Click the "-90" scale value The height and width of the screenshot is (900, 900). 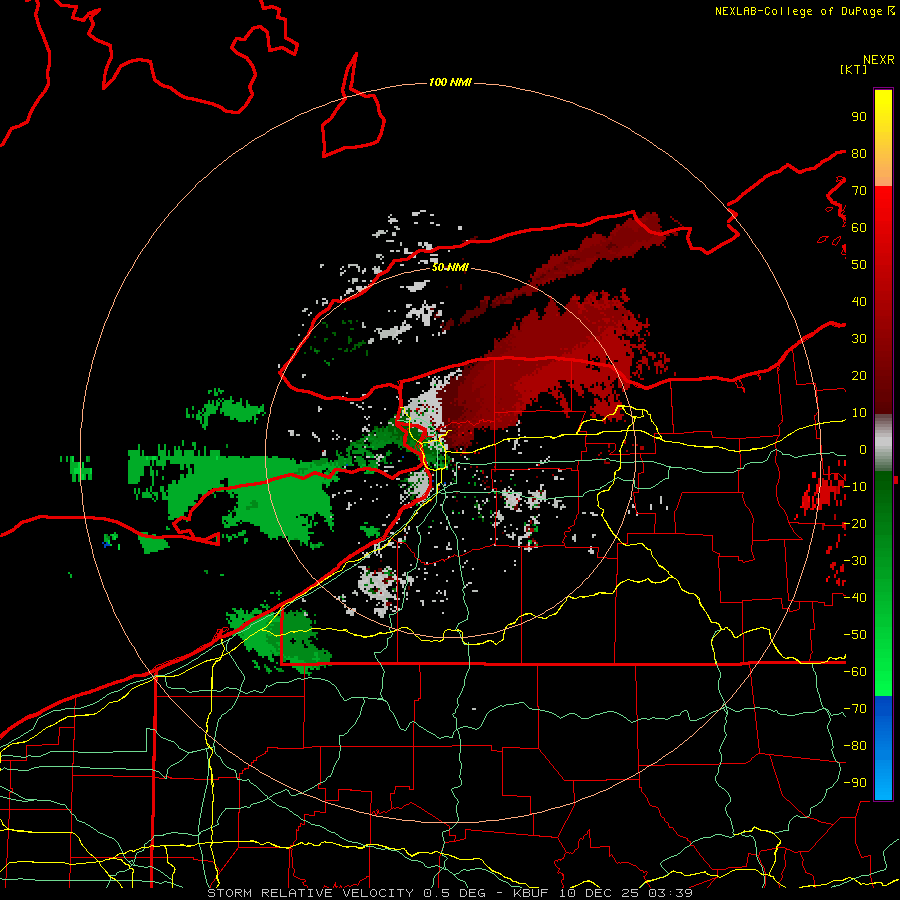tap(855, 783)
